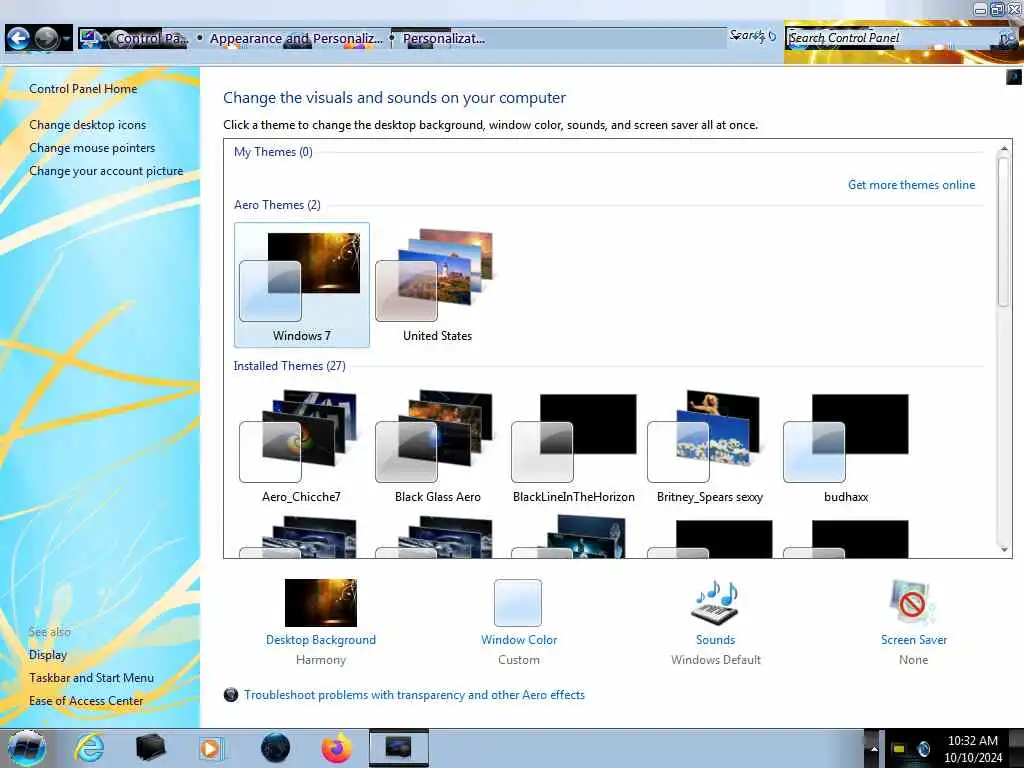Launch Firefox from taskbar
1024x768 pixels.
tap(336, 748)
